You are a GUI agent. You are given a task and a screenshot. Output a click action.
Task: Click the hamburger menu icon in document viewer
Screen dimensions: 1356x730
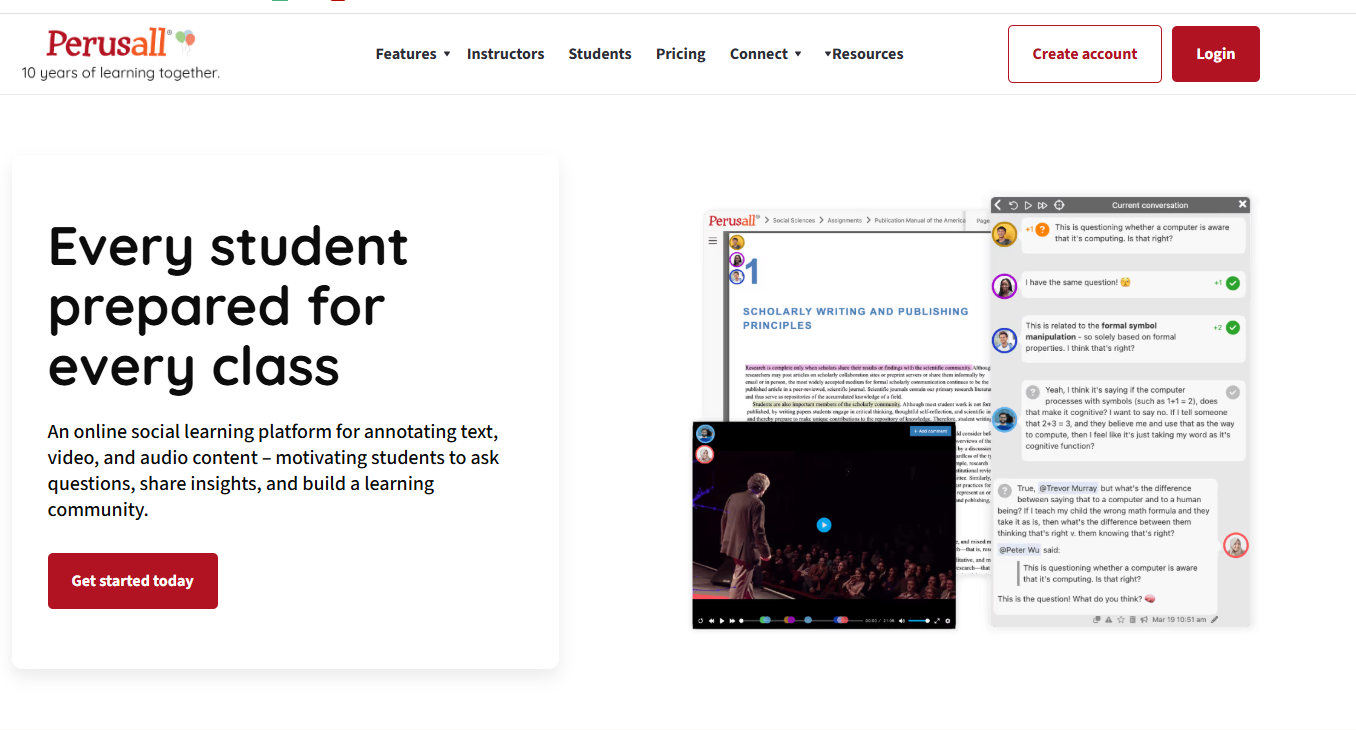pos(713,241)
